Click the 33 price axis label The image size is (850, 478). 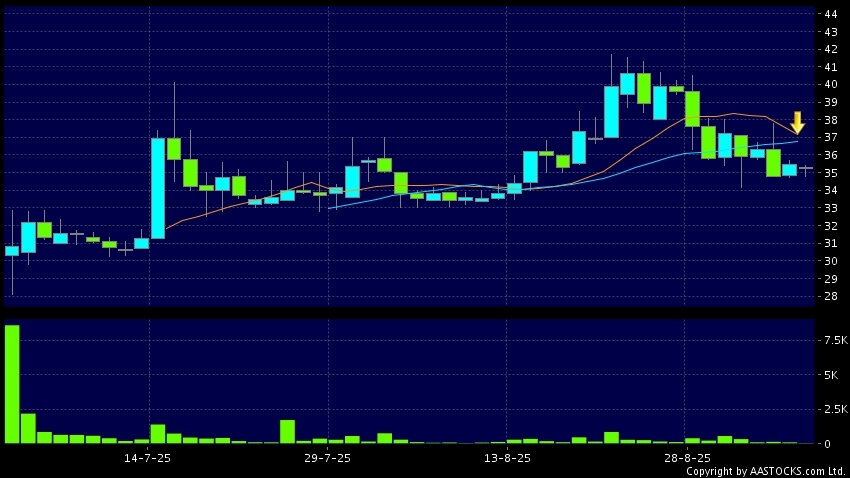(830, 208)
